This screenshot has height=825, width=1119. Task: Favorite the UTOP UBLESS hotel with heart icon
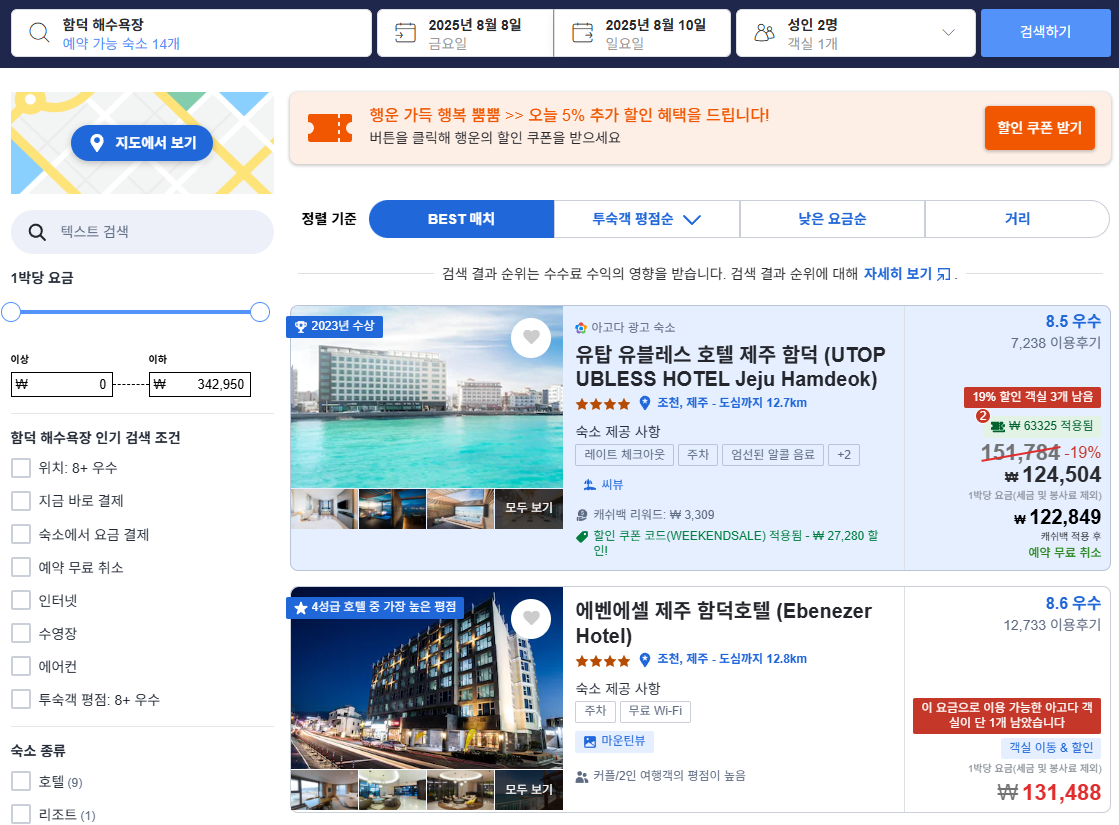point(531,337)
